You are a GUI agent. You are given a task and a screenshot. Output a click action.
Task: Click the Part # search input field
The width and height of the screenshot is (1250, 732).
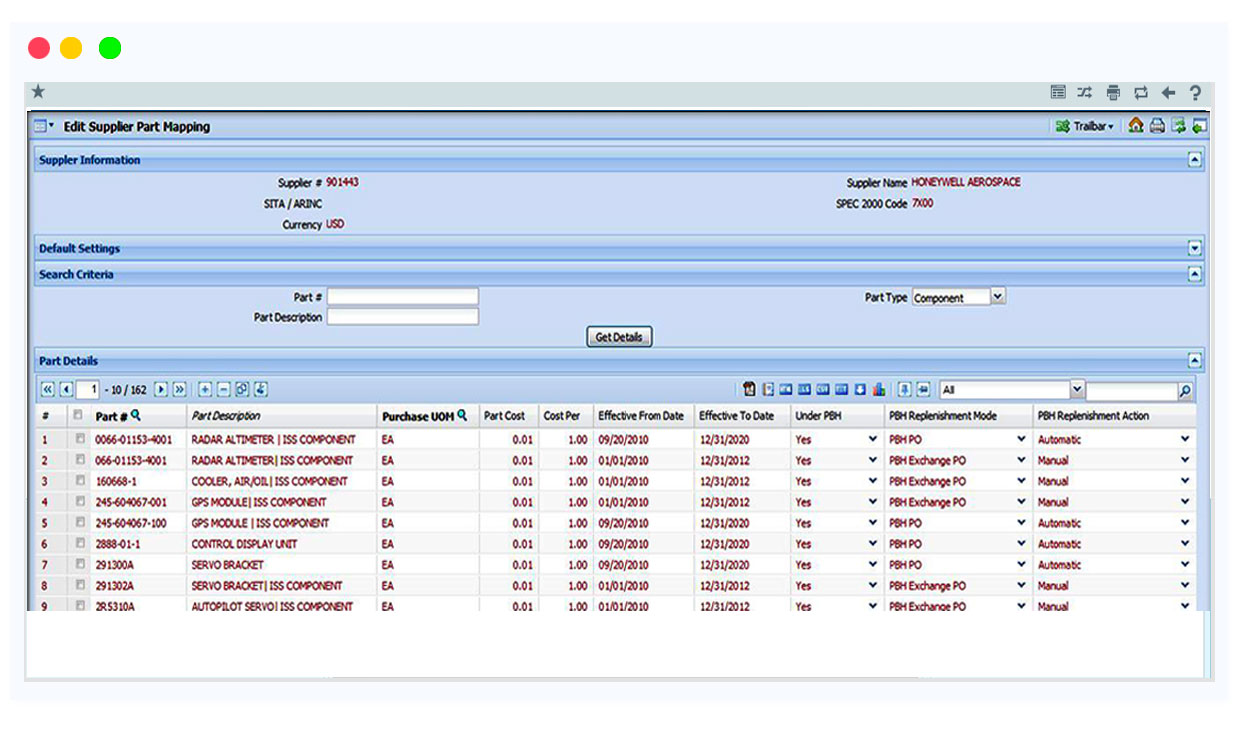[x=403, y=297]
